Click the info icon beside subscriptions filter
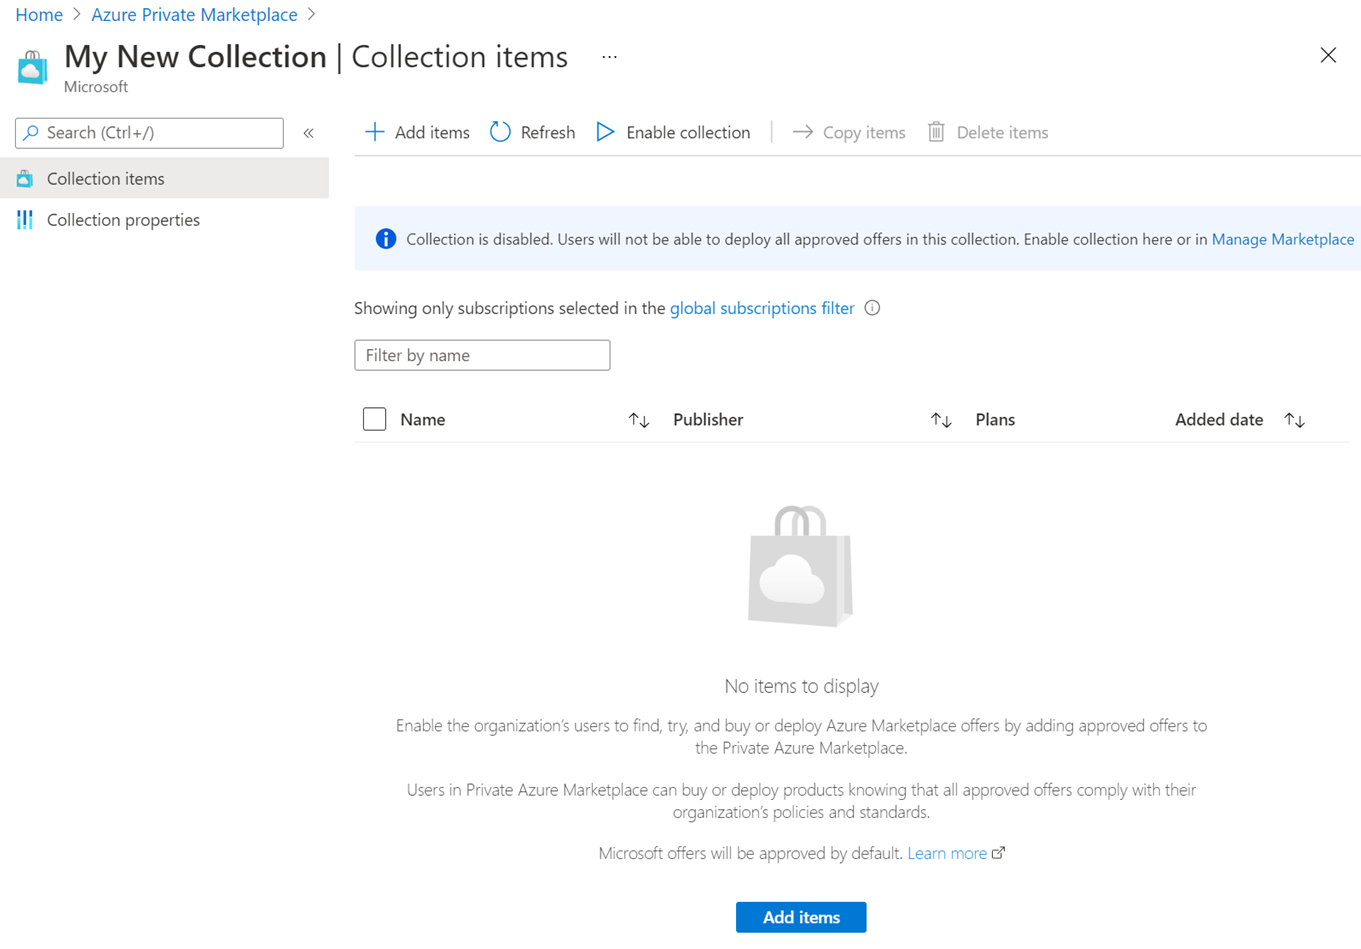Screen dimensions: 1361x949 pos(872,308)
